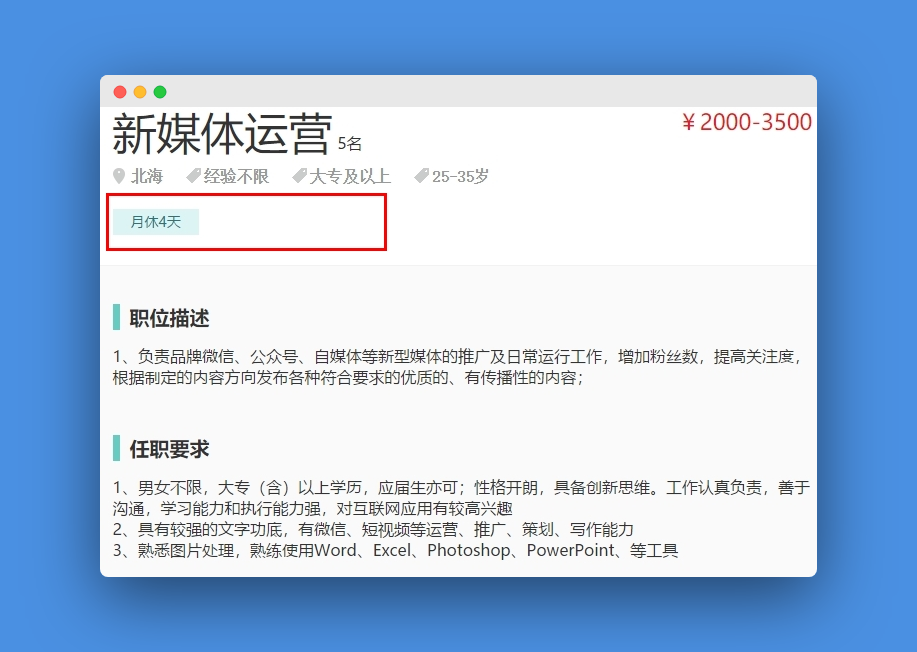Click the job title 新媒体运营
This screenshot has width=917, height=652.
(x=222, y=134)
